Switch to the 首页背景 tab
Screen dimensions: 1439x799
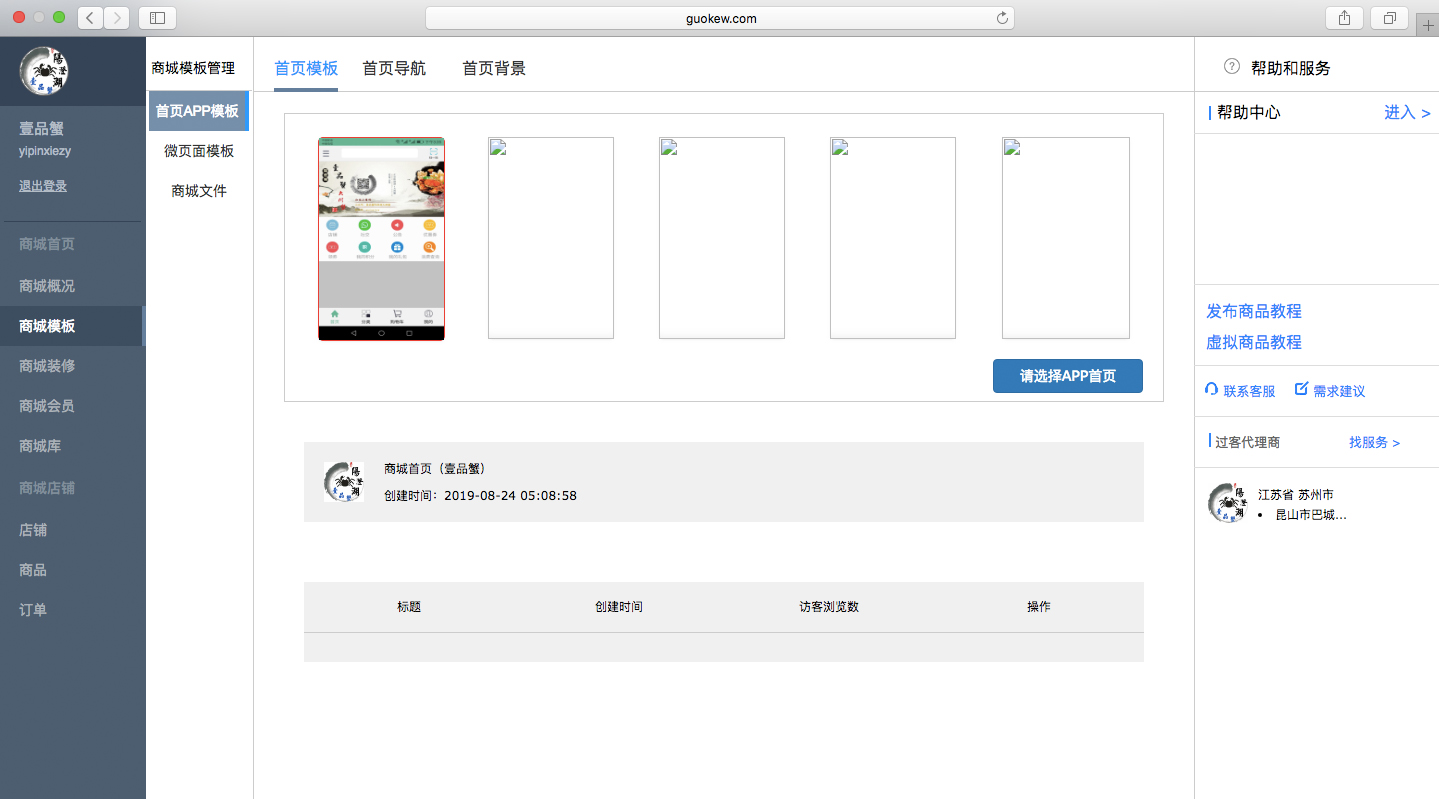click(x=494, y=68)
